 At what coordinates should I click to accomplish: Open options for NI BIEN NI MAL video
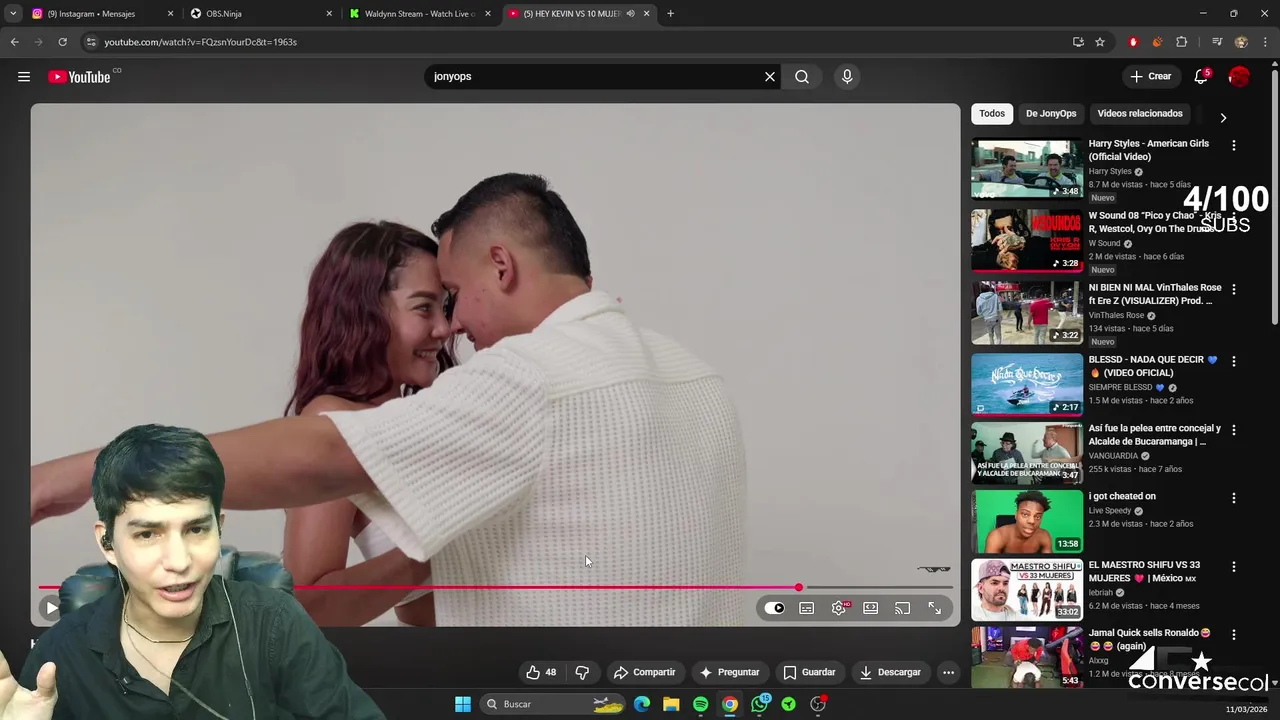pyautogui.click(x=1234, y=289)
